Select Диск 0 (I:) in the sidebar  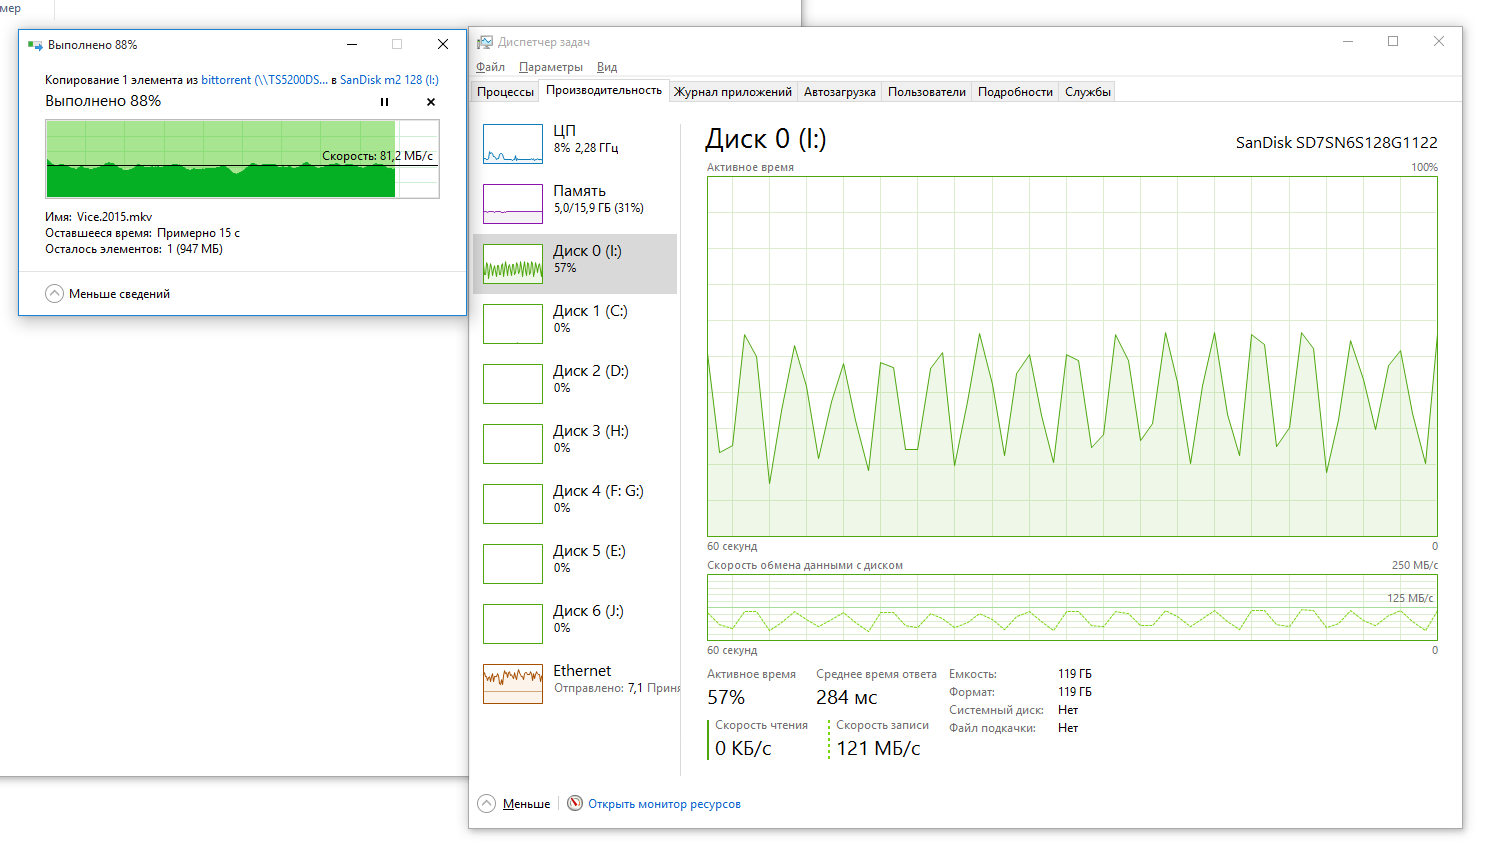(x=575, y=264)
